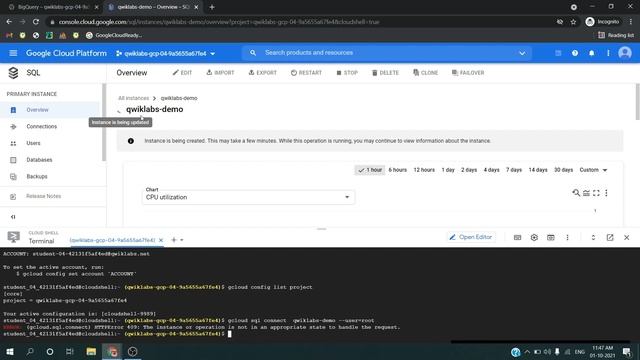Open Cloud Shell more options menu
This screenshot has height=360, width=640.
(567, 238)
